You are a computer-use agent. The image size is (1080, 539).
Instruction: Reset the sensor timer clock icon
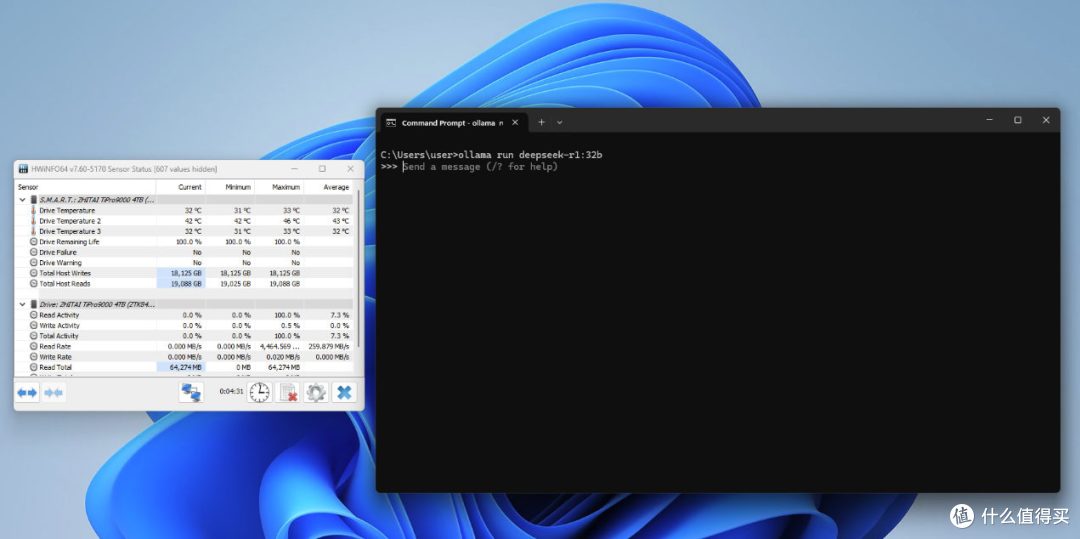pos(260,393)
